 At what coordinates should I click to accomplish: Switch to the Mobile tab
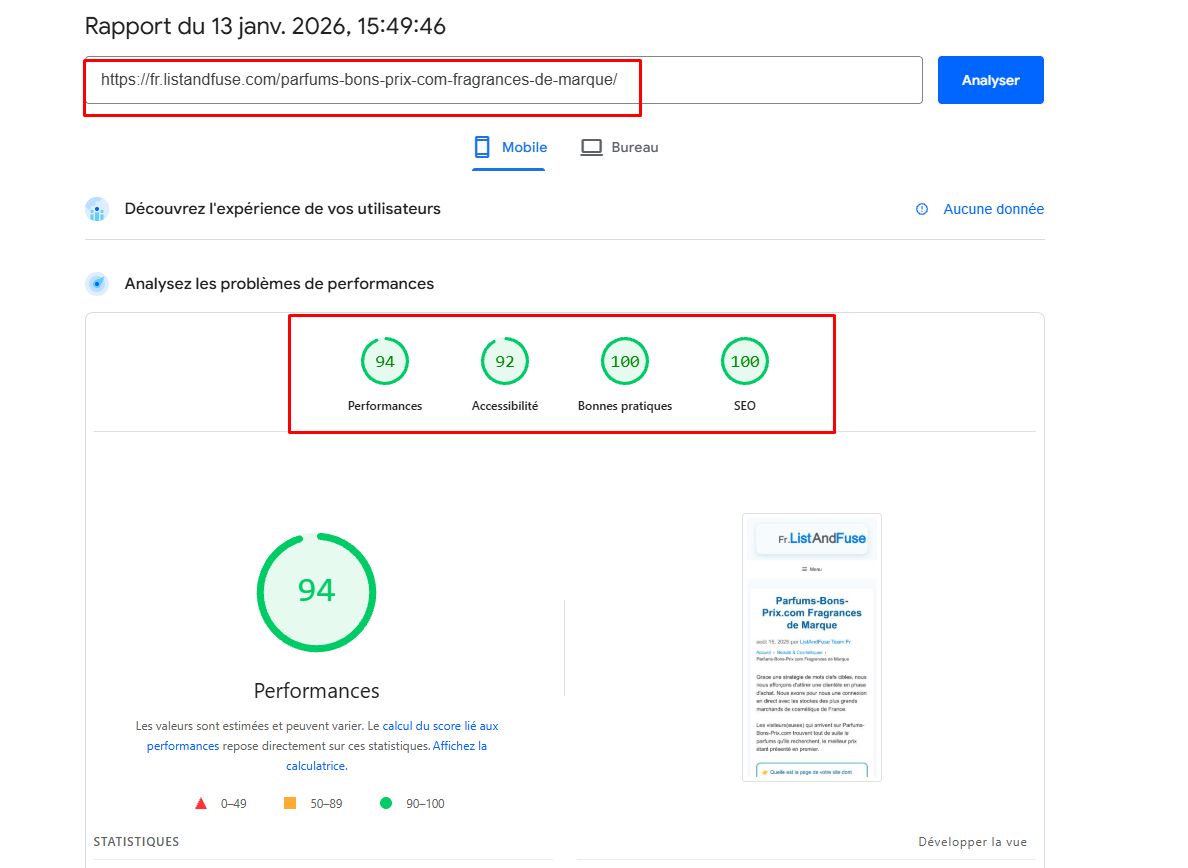(x=509, y=147)
